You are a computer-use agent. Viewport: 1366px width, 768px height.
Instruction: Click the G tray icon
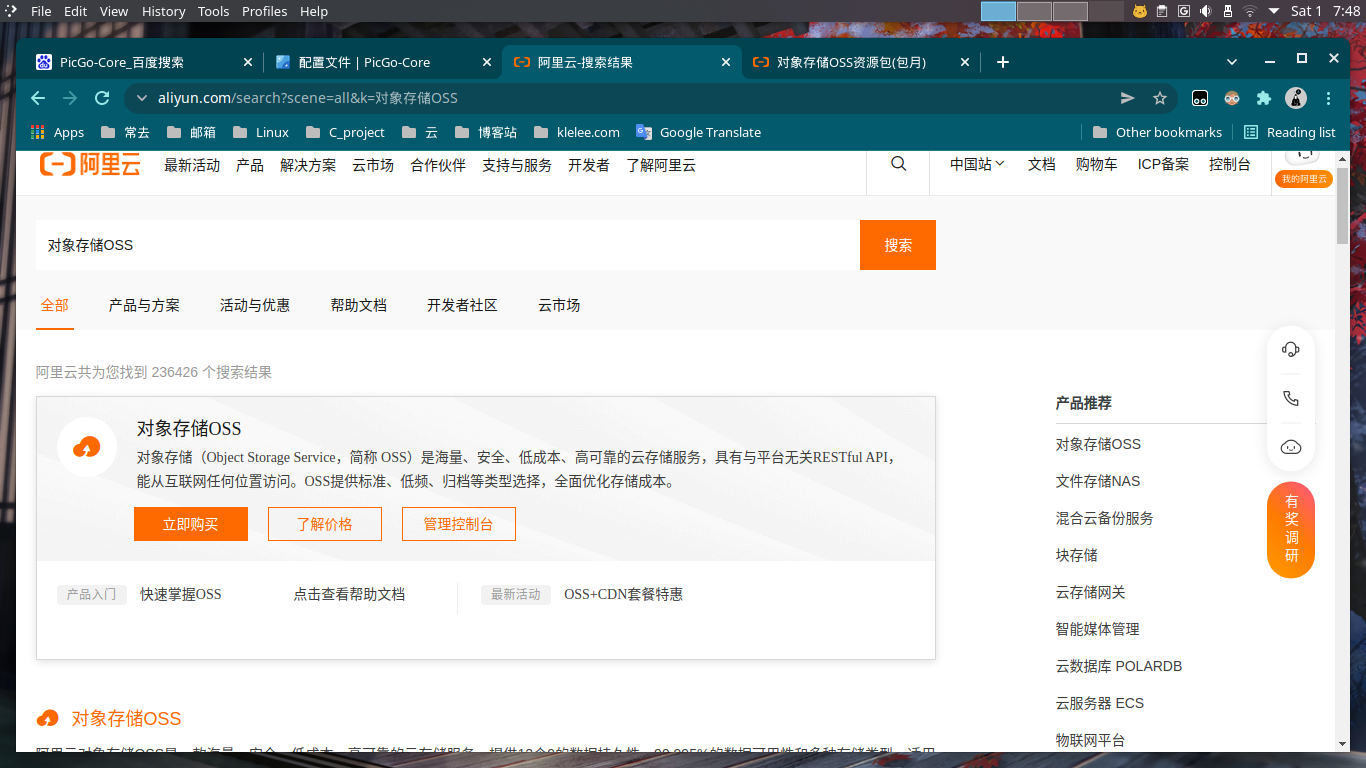[1184, 11]
